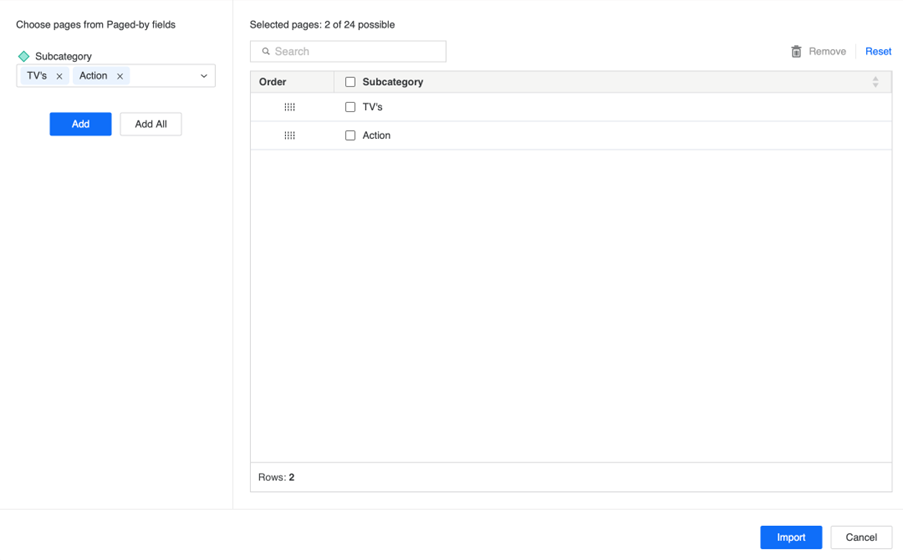The image size is (903, 560).
Task: Check the TV's row checkbox
Action: [x=350, y=107]
